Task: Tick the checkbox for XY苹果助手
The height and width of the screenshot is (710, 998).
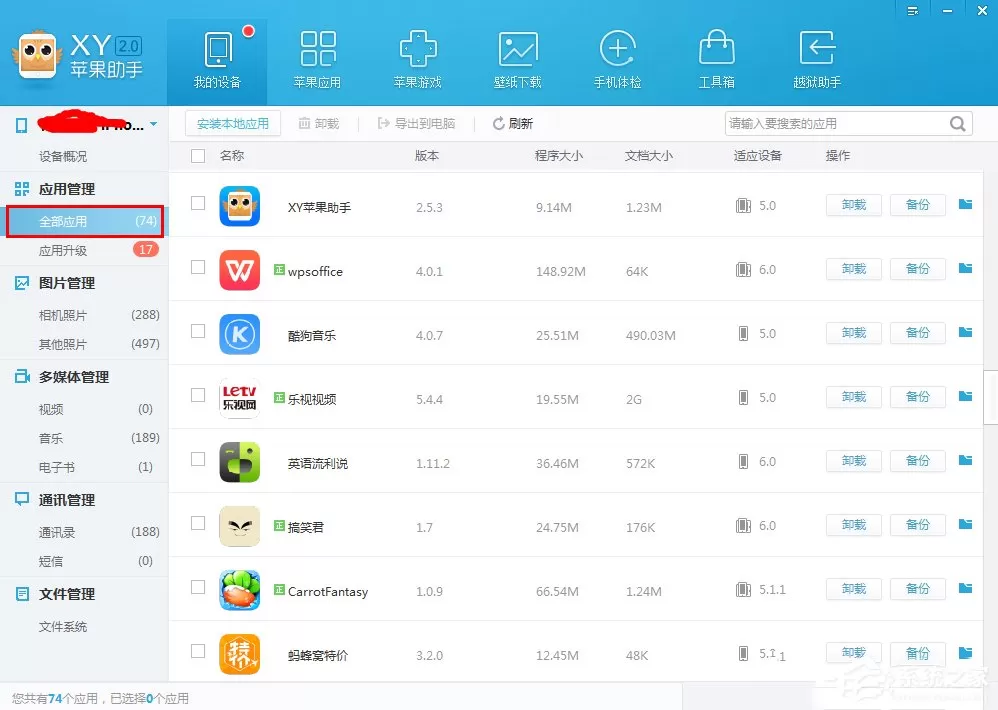Action: pos(198,203)
